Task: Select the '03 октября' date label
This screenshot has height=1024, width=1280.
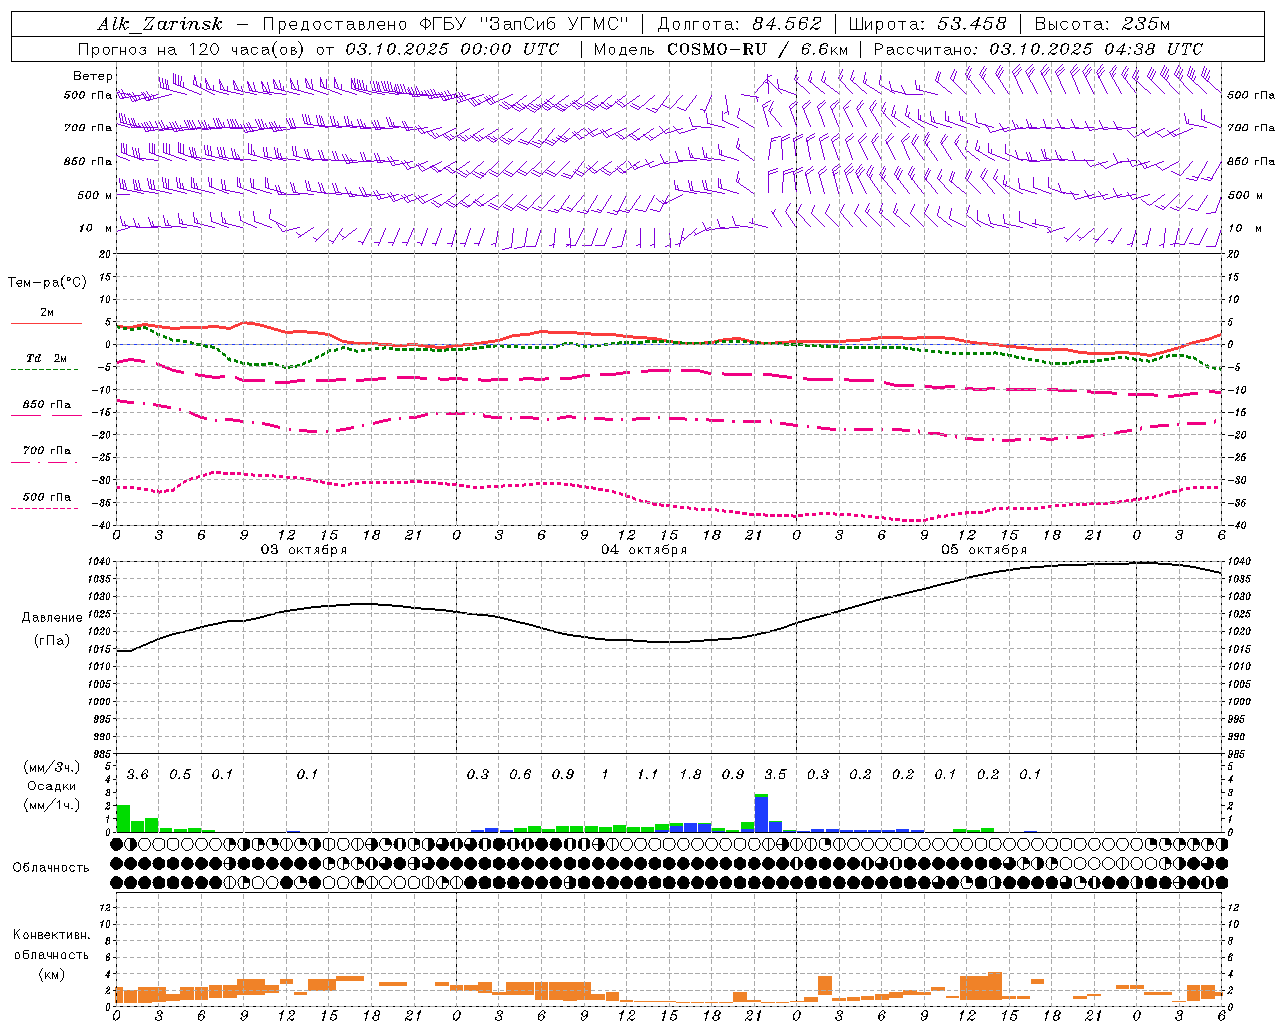Action: click(304, 550)
